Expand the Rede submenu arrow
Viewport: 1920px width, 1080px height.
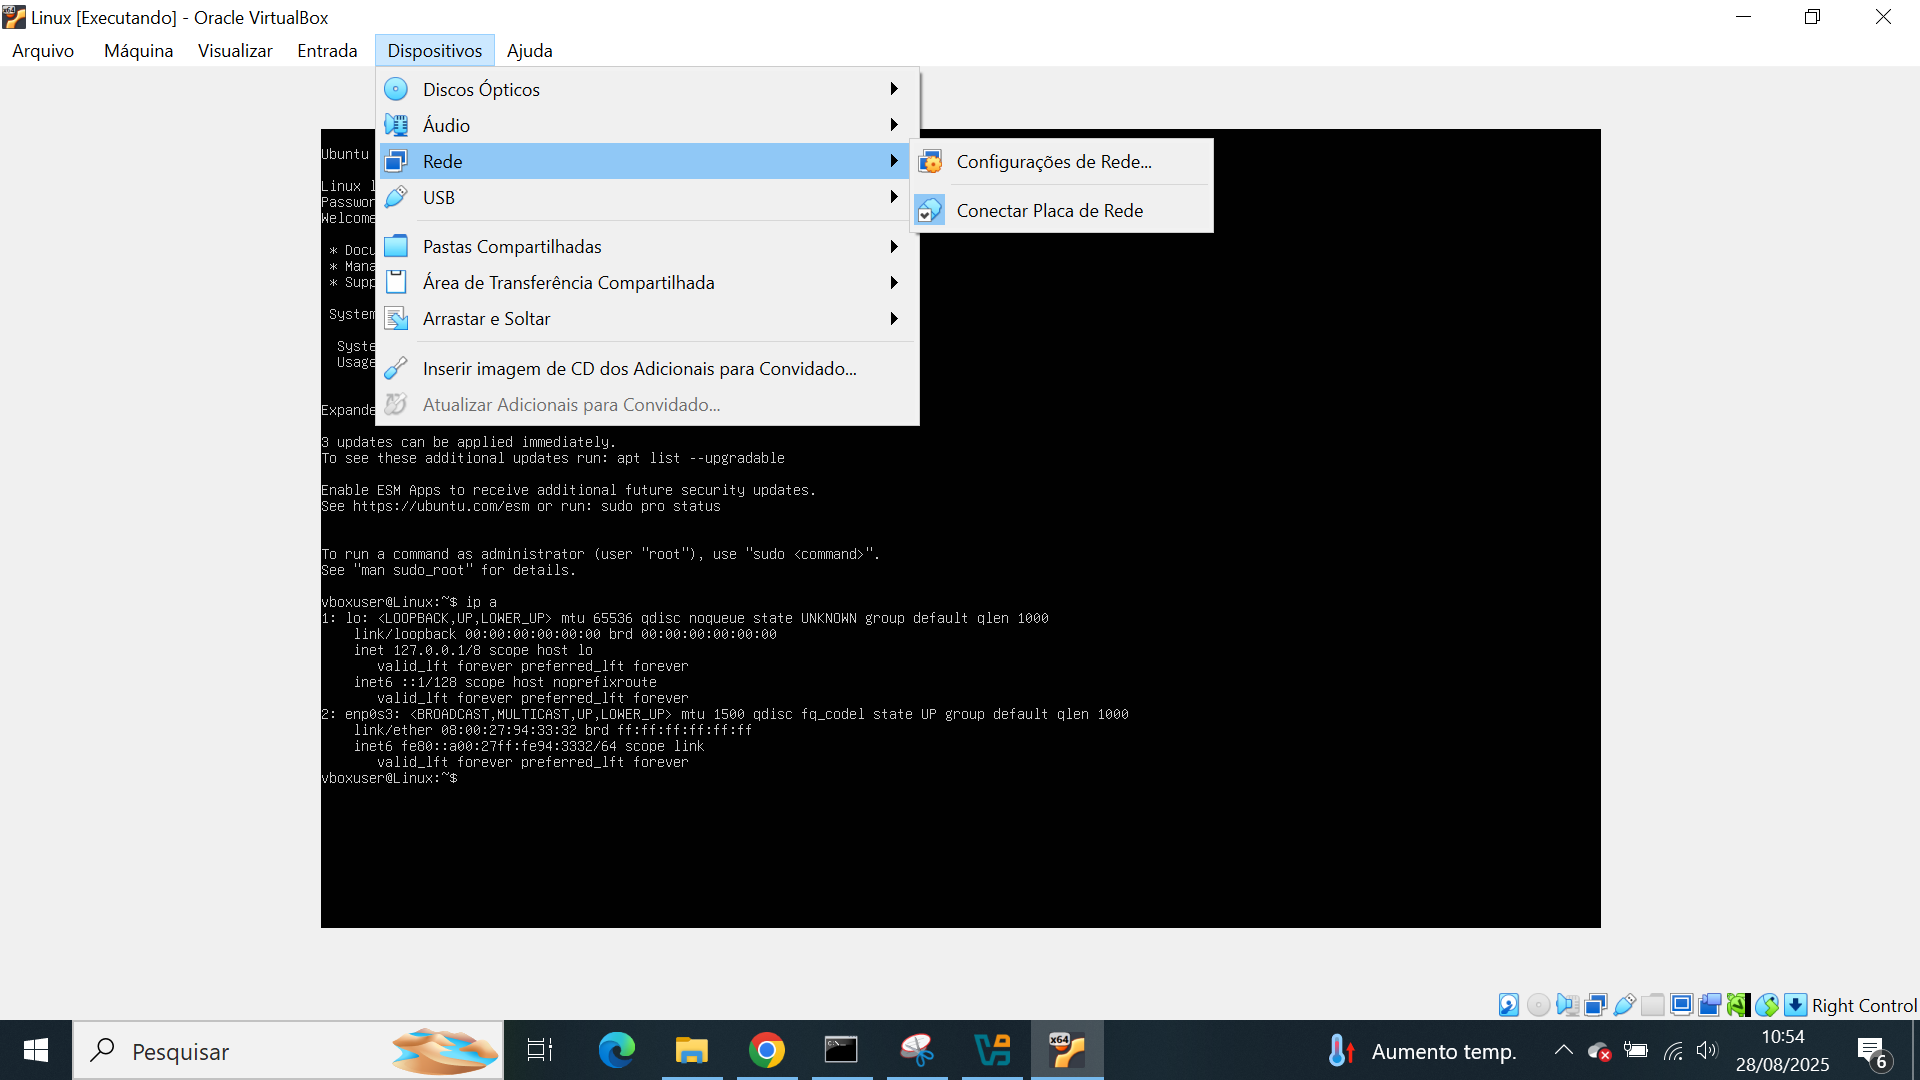(x=894, y=161)
